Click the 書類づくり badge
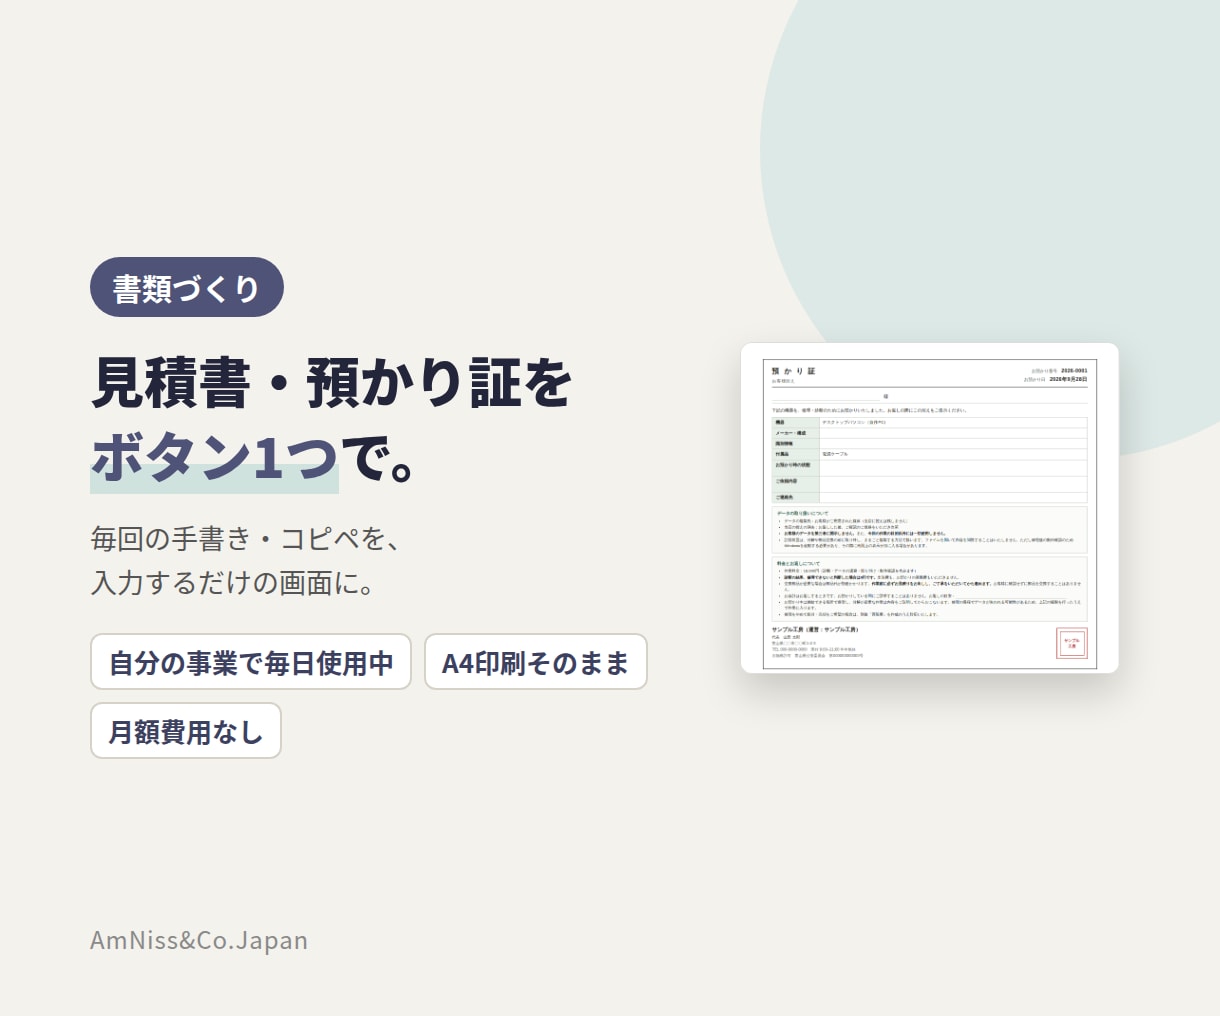Image resolution: width=1220 pixels, height=1016 pixels. 187,288
